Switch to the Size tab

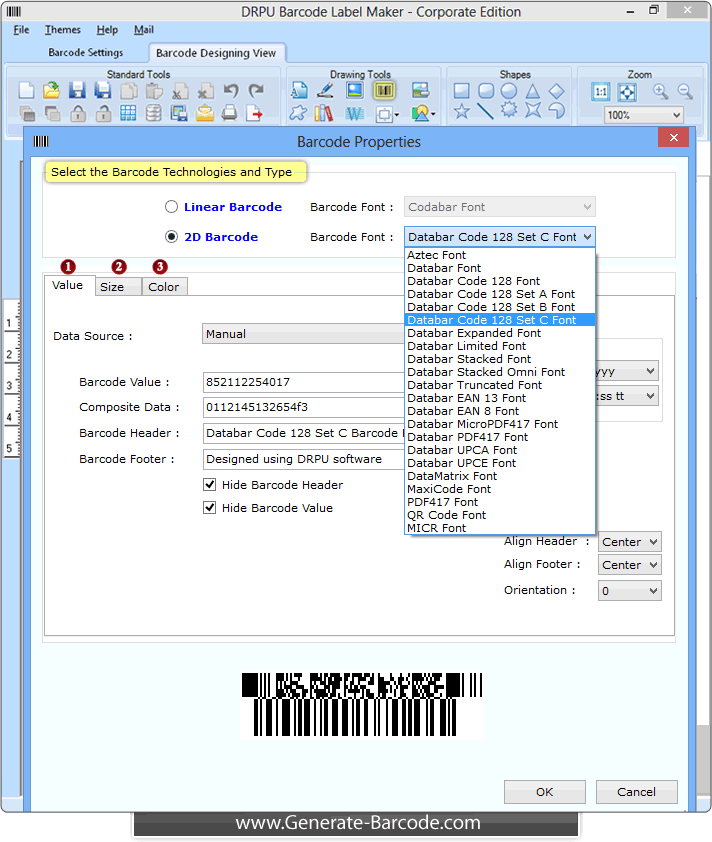click(x=112, y=287)
